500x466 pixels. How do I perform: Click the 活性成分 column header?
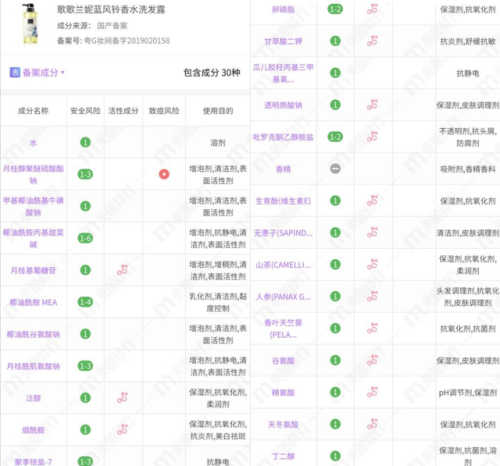(123, 111)
